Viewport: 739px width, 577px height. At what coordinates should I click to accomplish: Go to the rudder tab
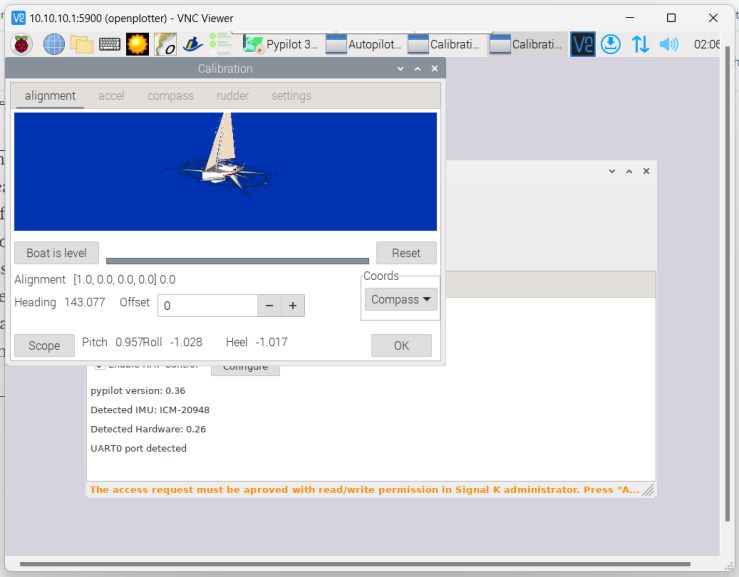coord(232,96)
